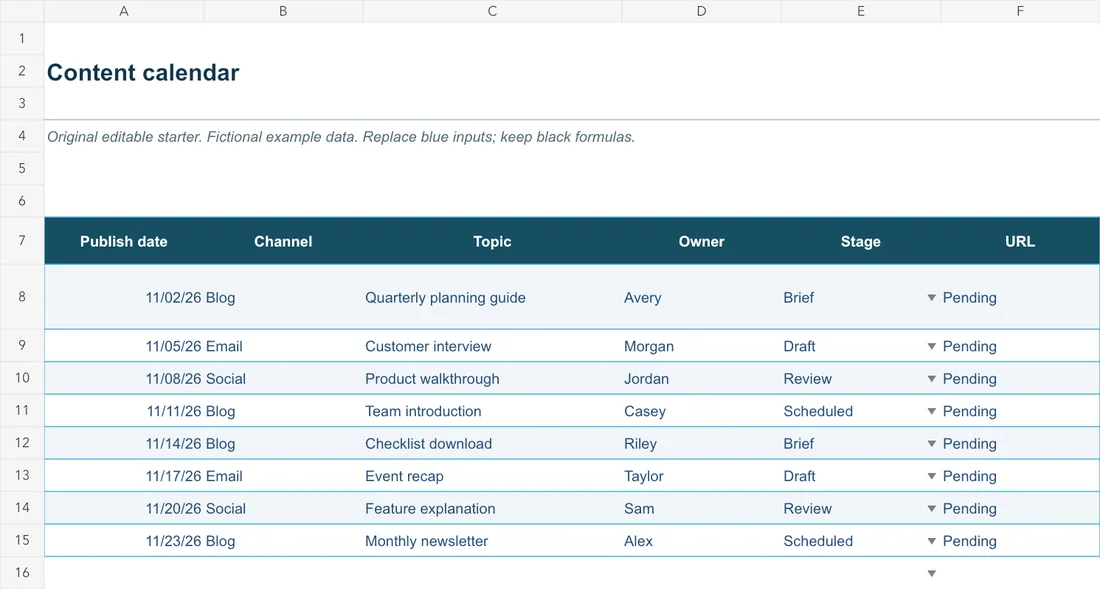This screenshot has height=589, width=1100.
Task: Select the "Pending" URL cell in Alex's row
Action: point(1020,541)
